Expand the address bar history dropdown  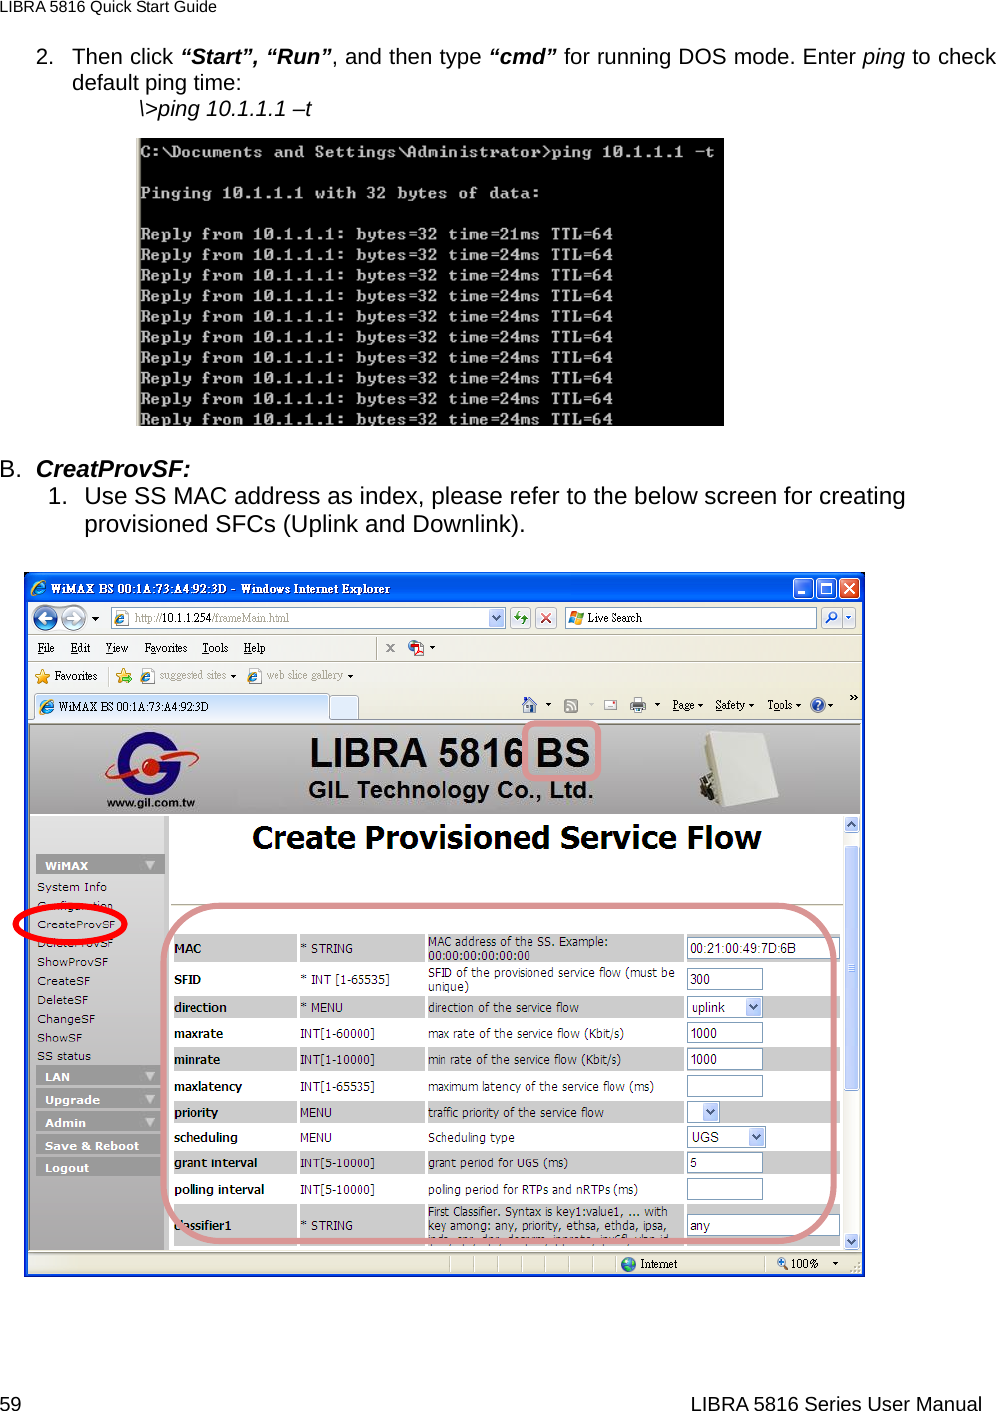pos(497,618)
